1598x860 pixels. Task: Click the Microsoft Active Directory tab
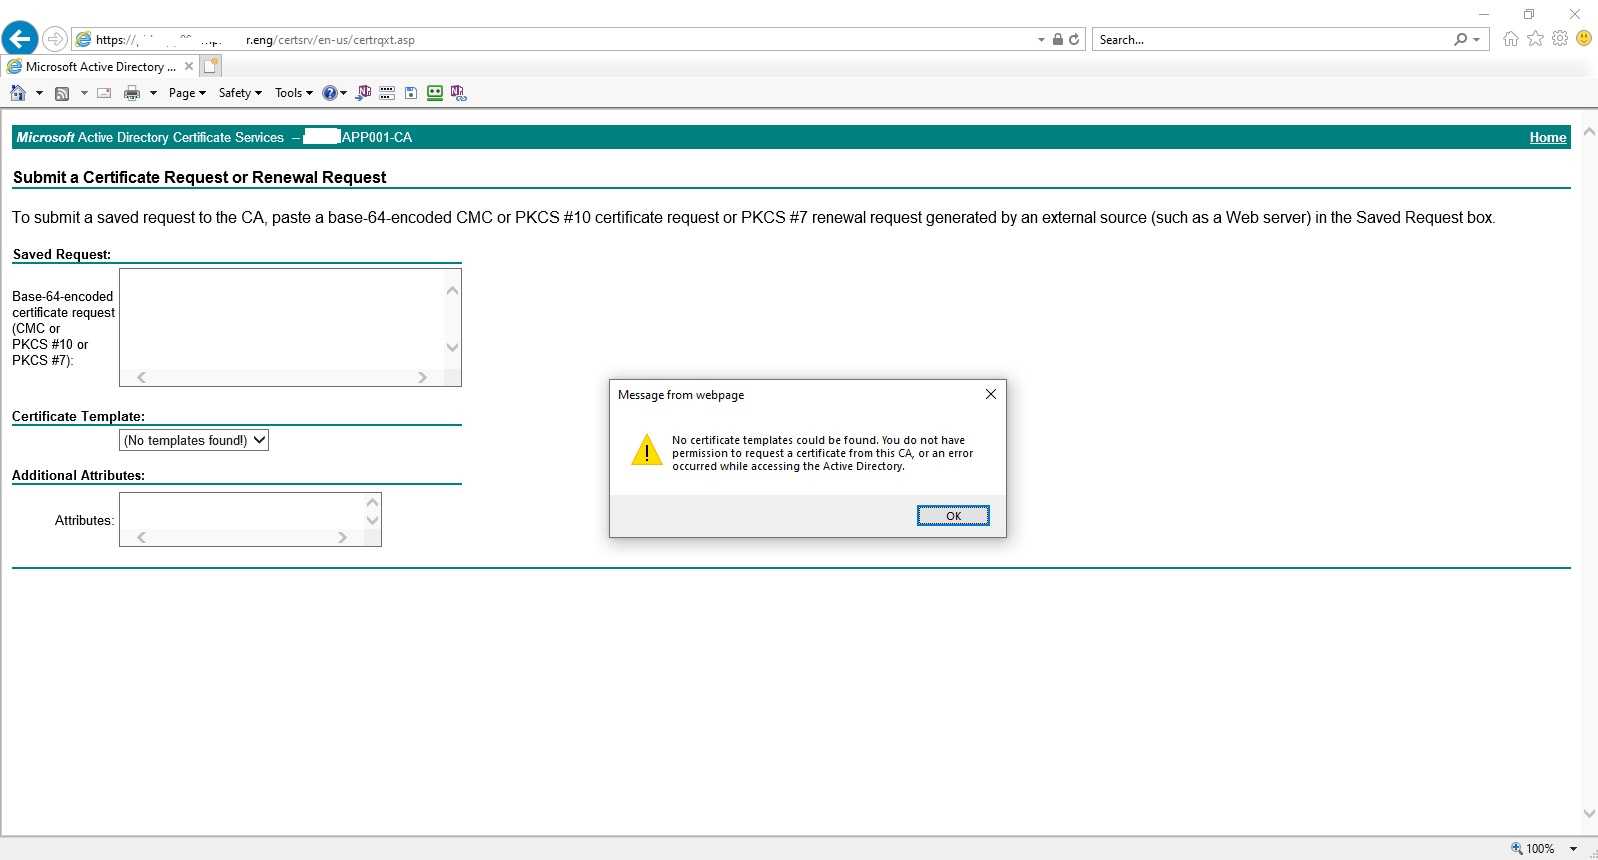pyautogui.click(x=100, y=67)
